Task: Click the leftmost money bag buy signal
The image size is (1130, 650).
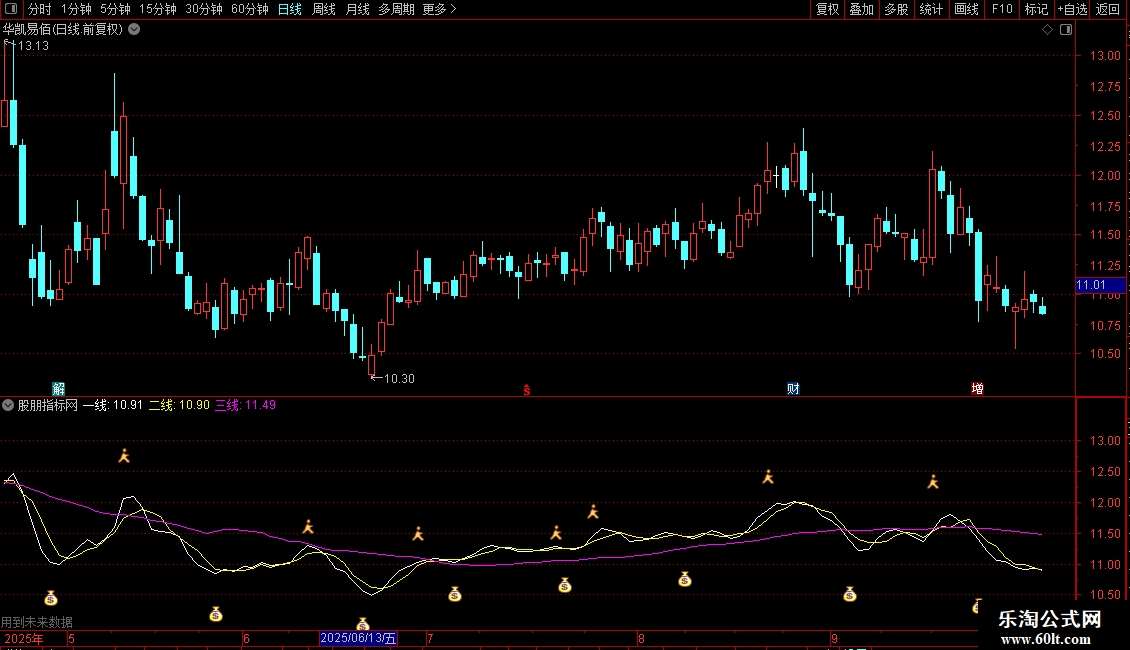Action: 50,598
